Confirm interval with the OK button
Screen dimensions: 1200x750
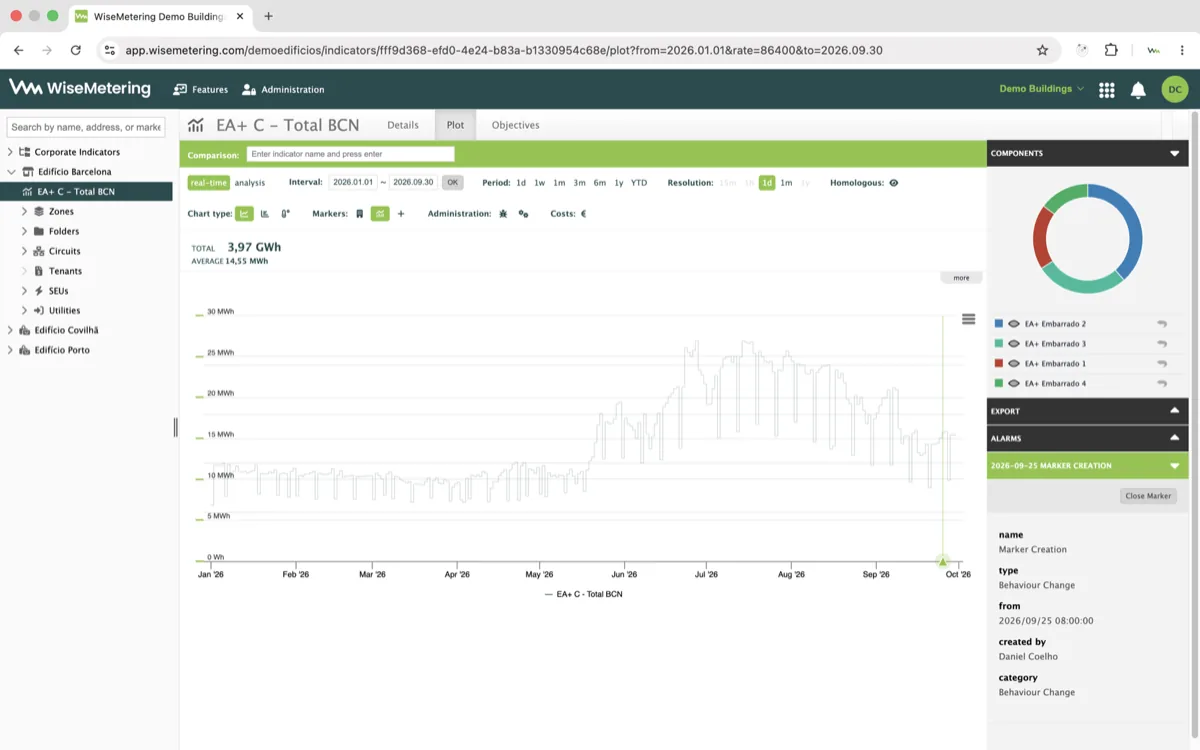click(x=453, y=183)
